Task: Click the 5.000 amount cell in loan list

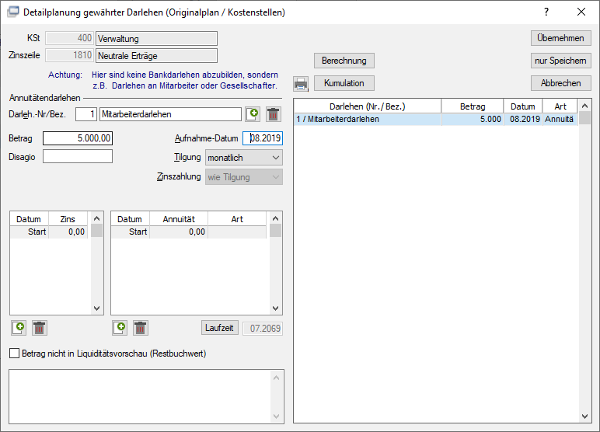Action: [473, 119]
